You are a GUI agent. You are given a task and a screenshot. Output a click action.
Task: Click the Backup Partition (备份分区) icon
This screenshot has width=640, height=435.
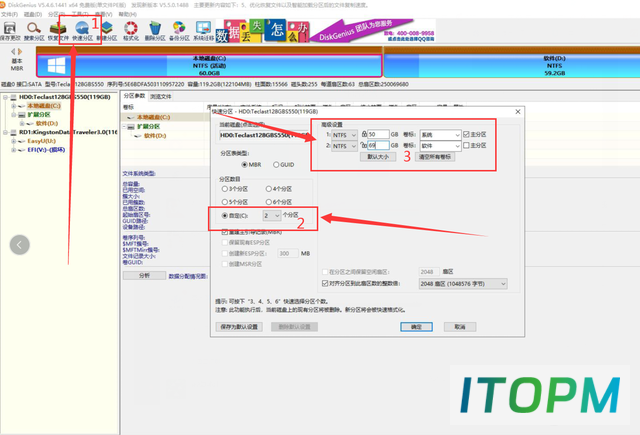click(x=179, y=31)
